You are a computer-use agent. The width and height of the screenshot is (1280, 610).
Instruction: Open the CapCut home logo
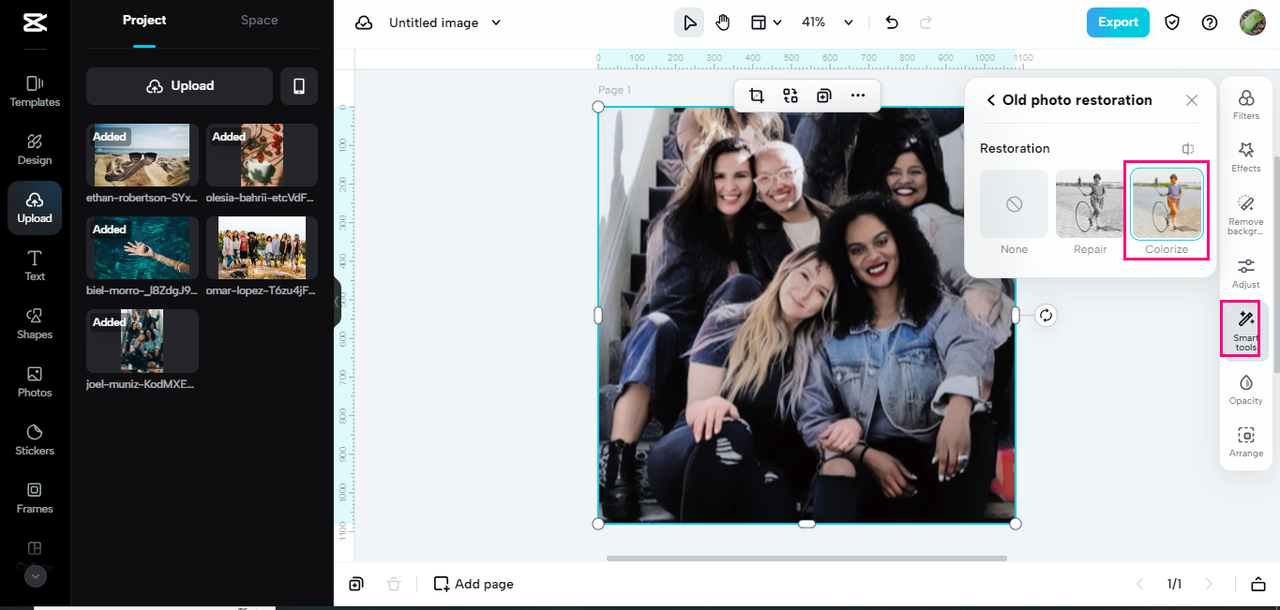[34, 24]
